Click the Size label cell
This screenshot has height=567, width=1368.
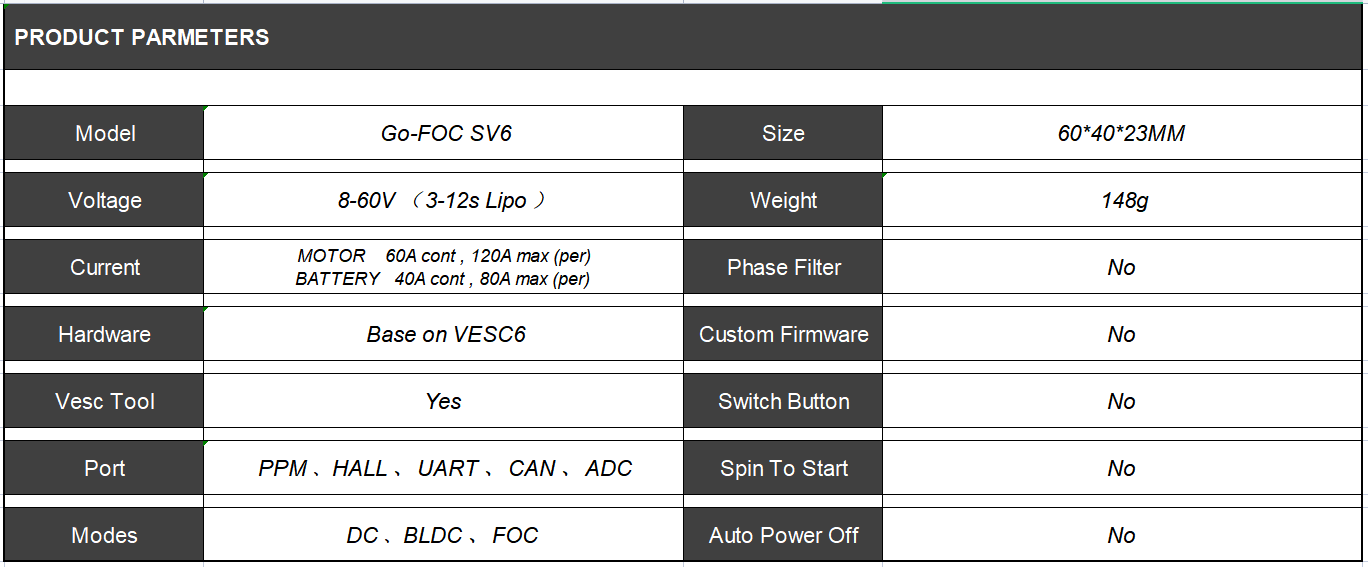click(x=783, y=134)
